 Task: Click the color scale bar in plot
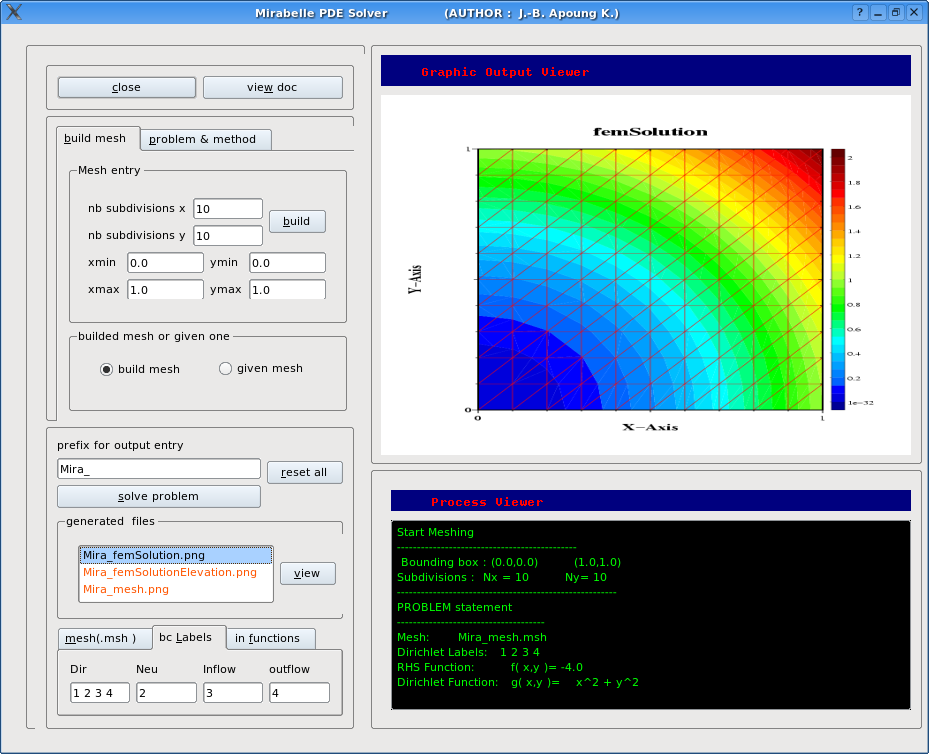pos(838,279)
